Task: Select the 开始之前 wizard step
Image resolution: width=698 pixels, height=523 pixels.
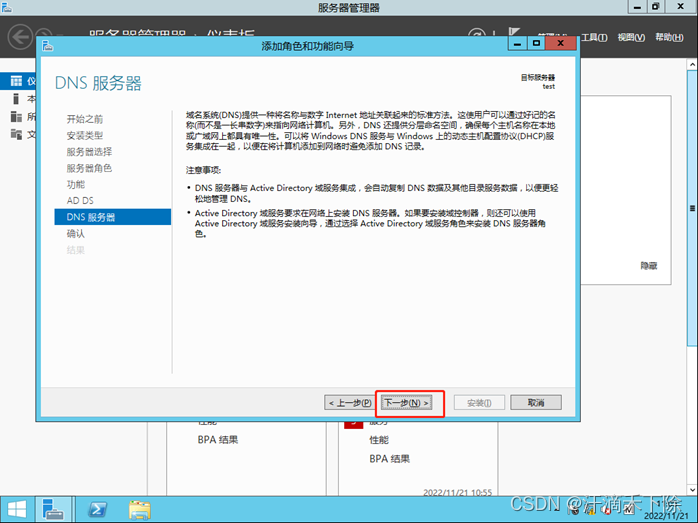Action: (x=85, y=119)
